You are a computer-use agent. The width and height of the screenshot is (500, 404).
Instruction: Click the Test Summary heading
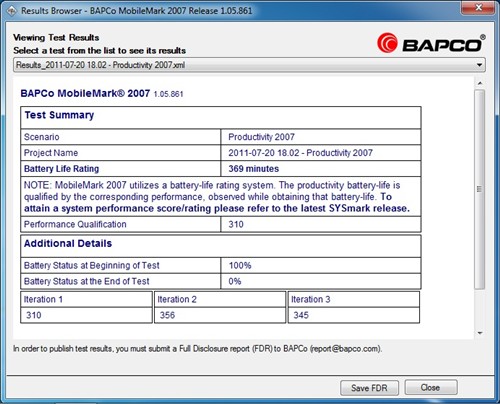click(x=59, y=115)
